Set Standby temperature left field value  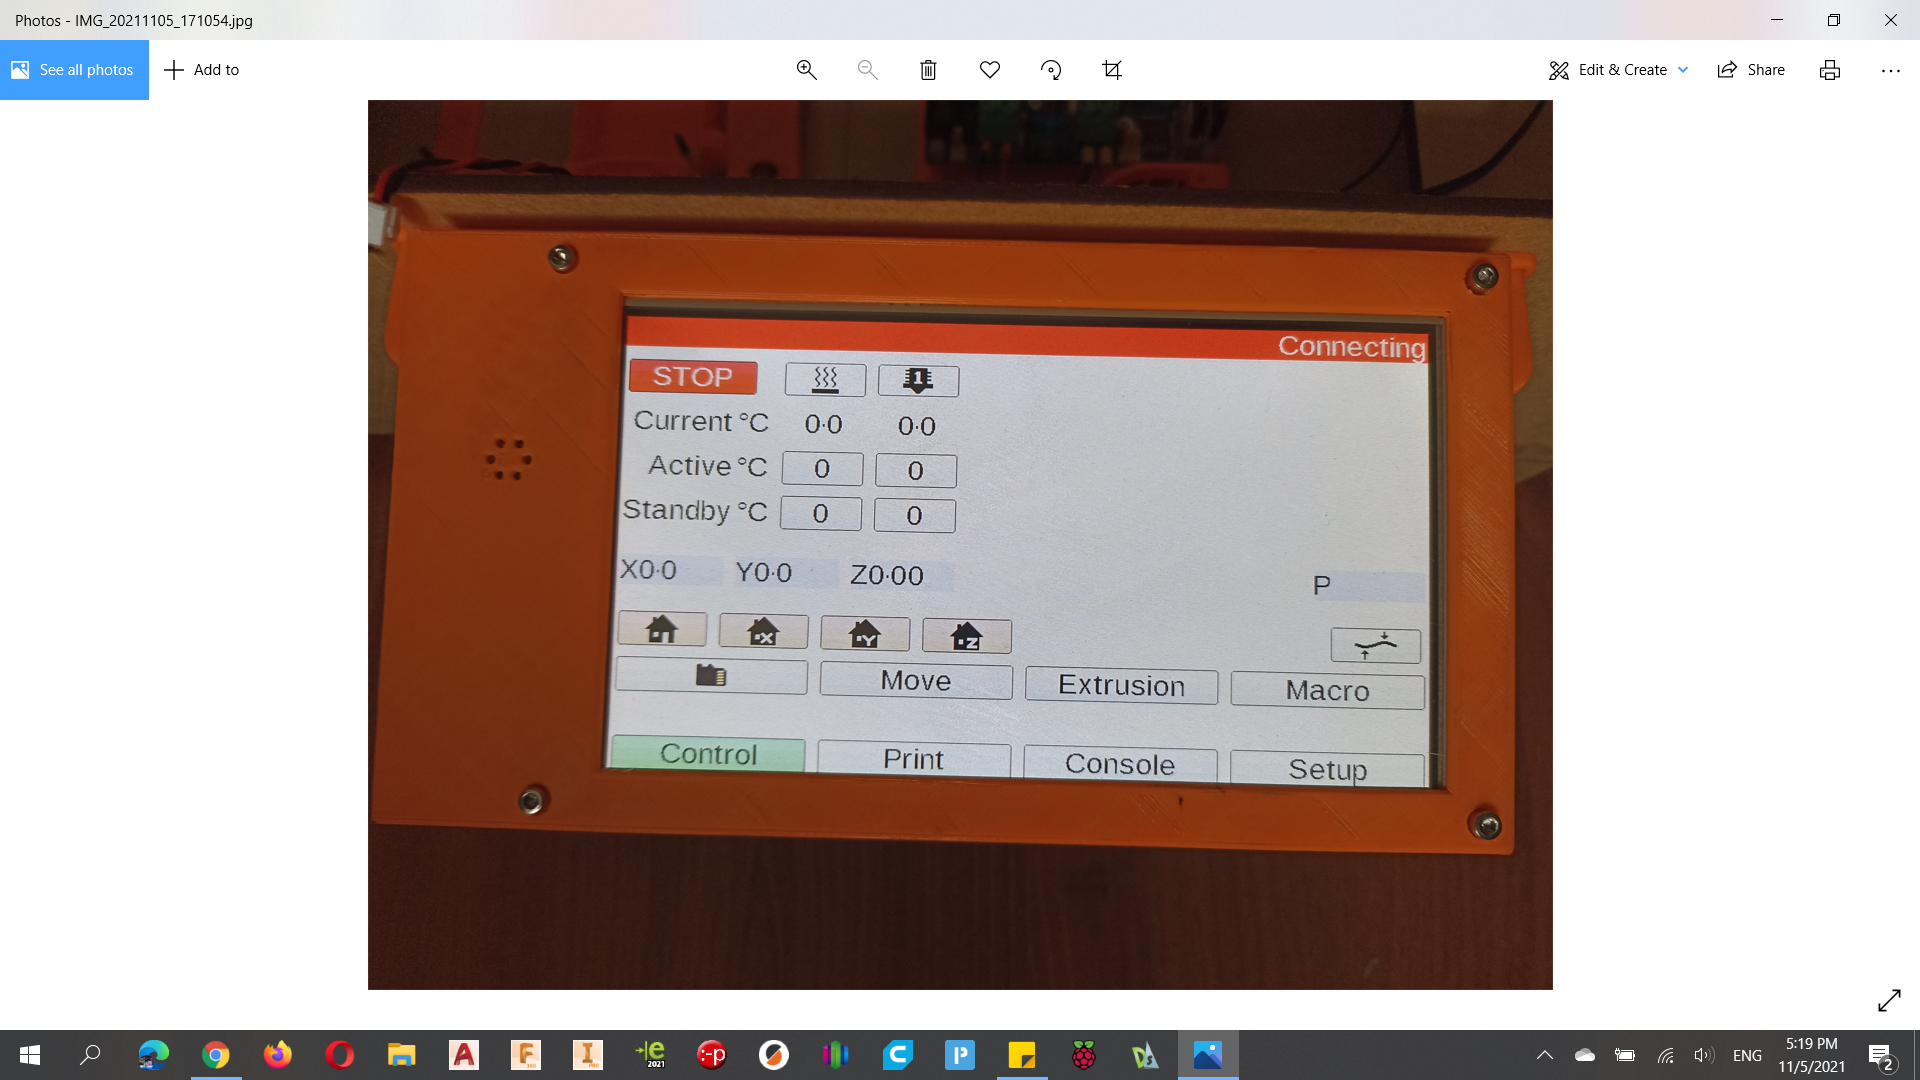coord(820,514)
